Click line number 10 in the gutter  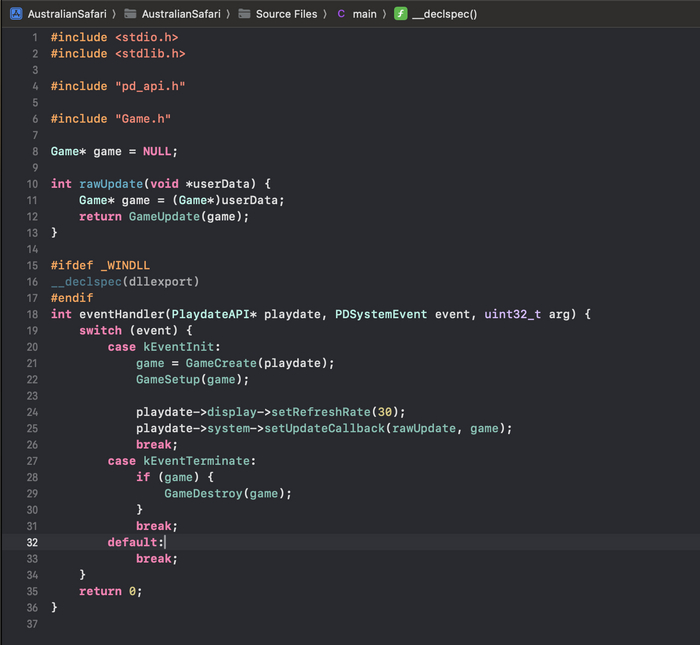click(x=31, y=184)
